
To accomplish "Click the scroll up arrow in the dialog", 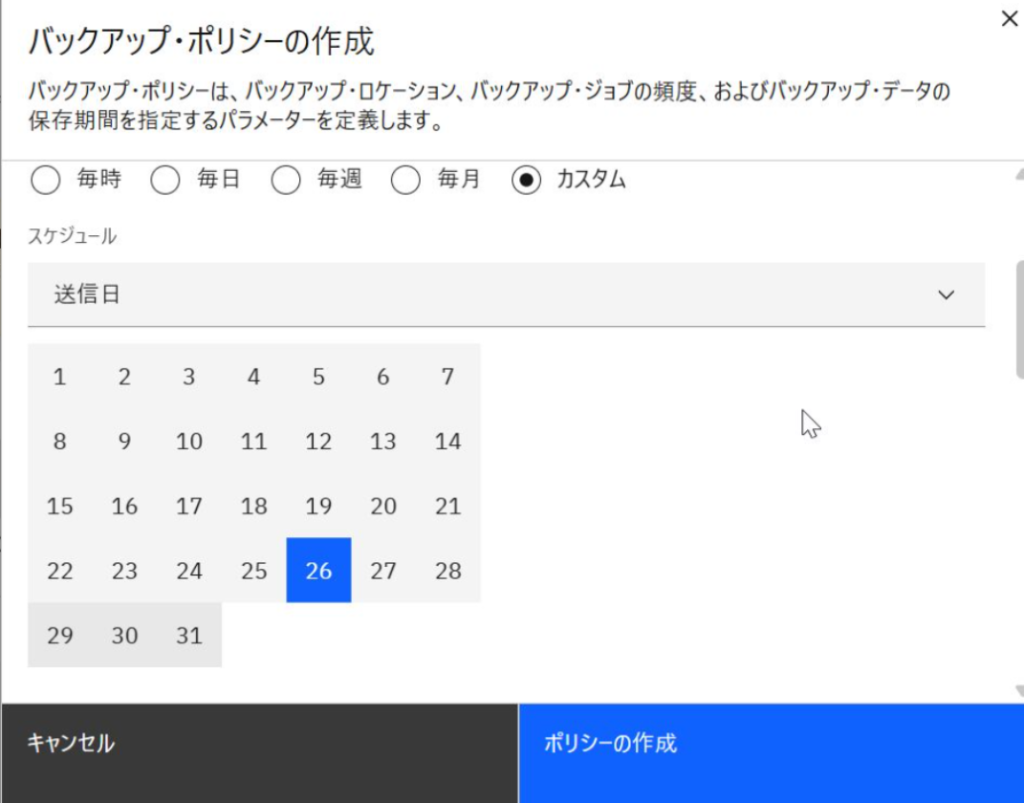I will (x=1019, y=175).
